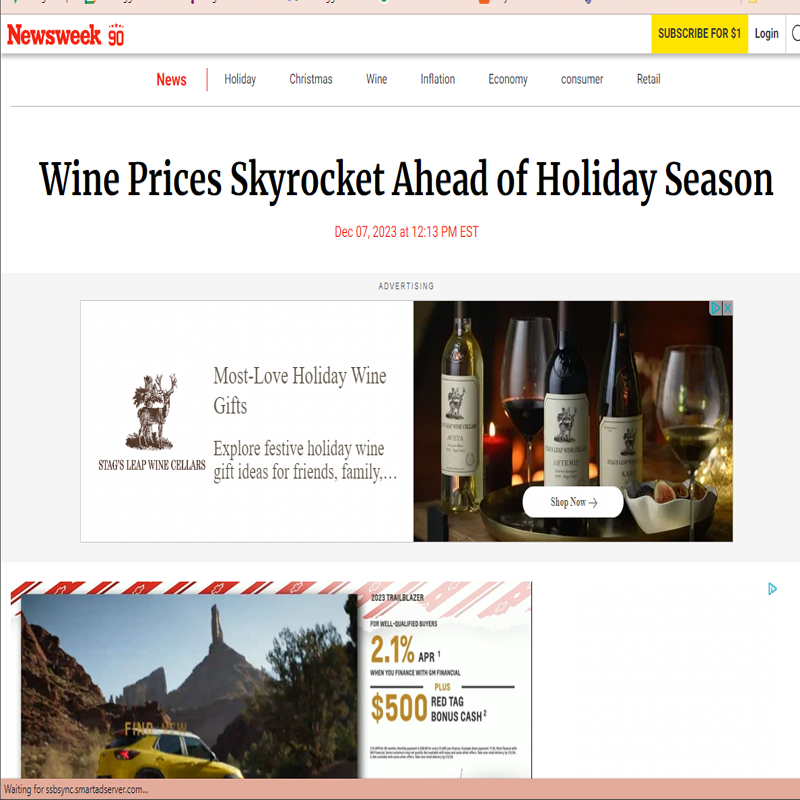Select the Economy topic
800x800 pixels.
coord(508,79)
